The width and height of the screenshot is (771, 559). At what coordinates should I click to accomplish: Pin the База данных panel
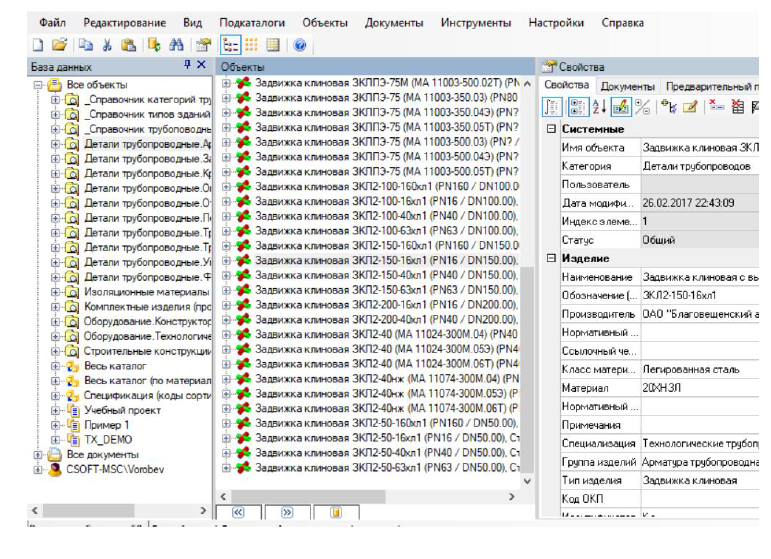coord(187,64)
